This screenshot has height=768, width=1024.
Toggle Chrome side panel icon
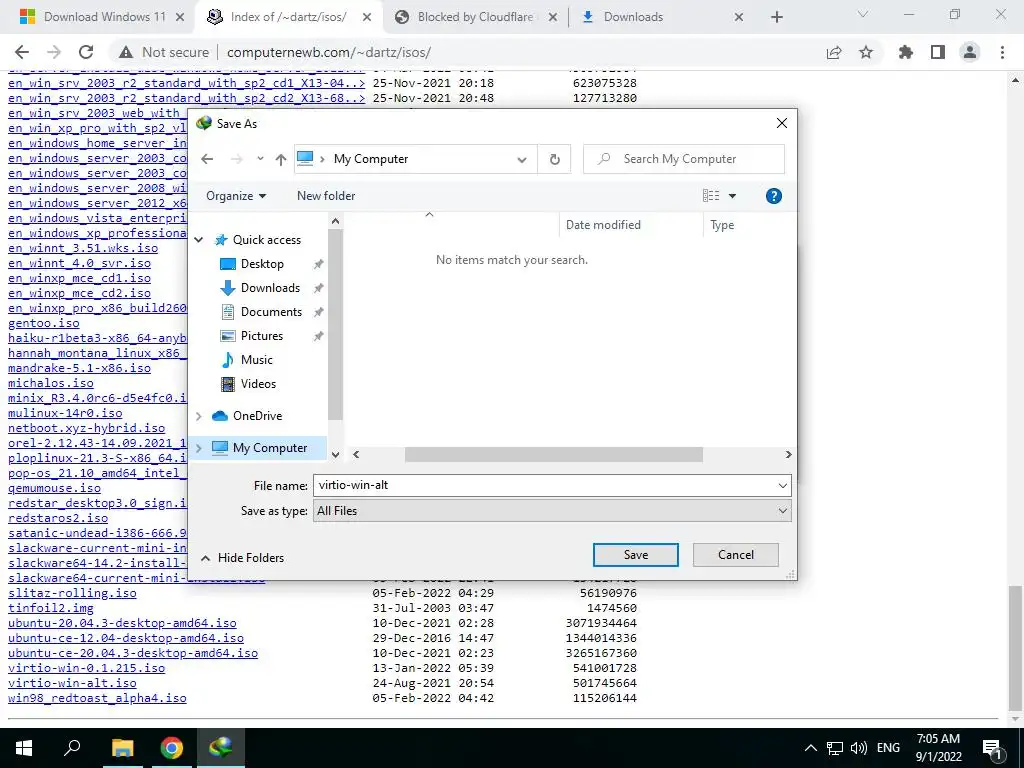[x=938, y=52]
